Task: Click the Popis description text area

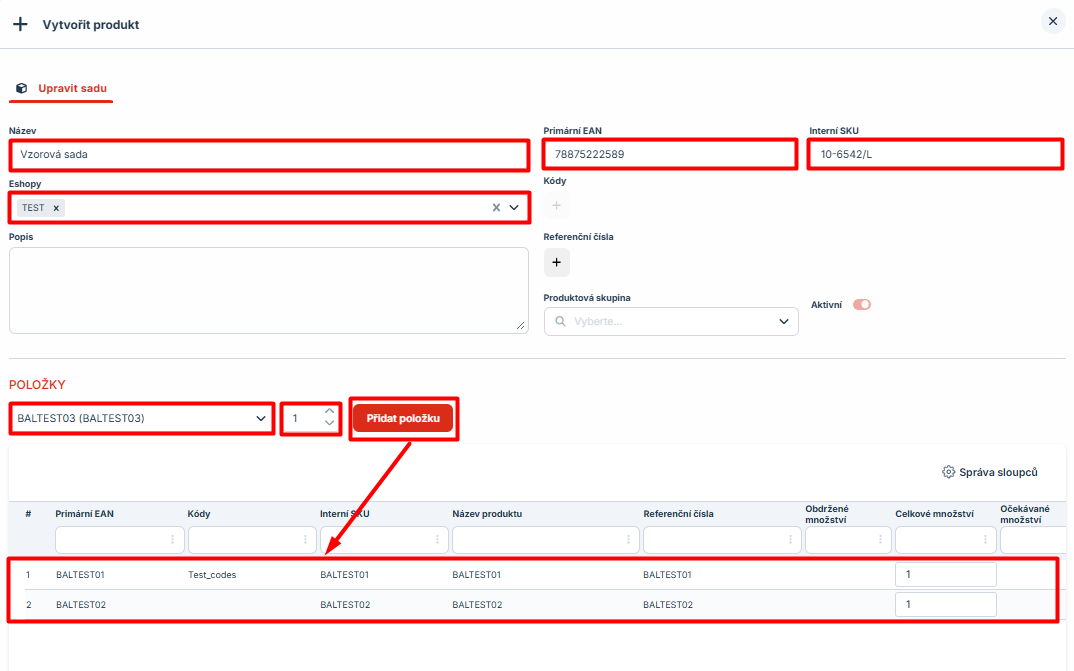Action: 268,290
